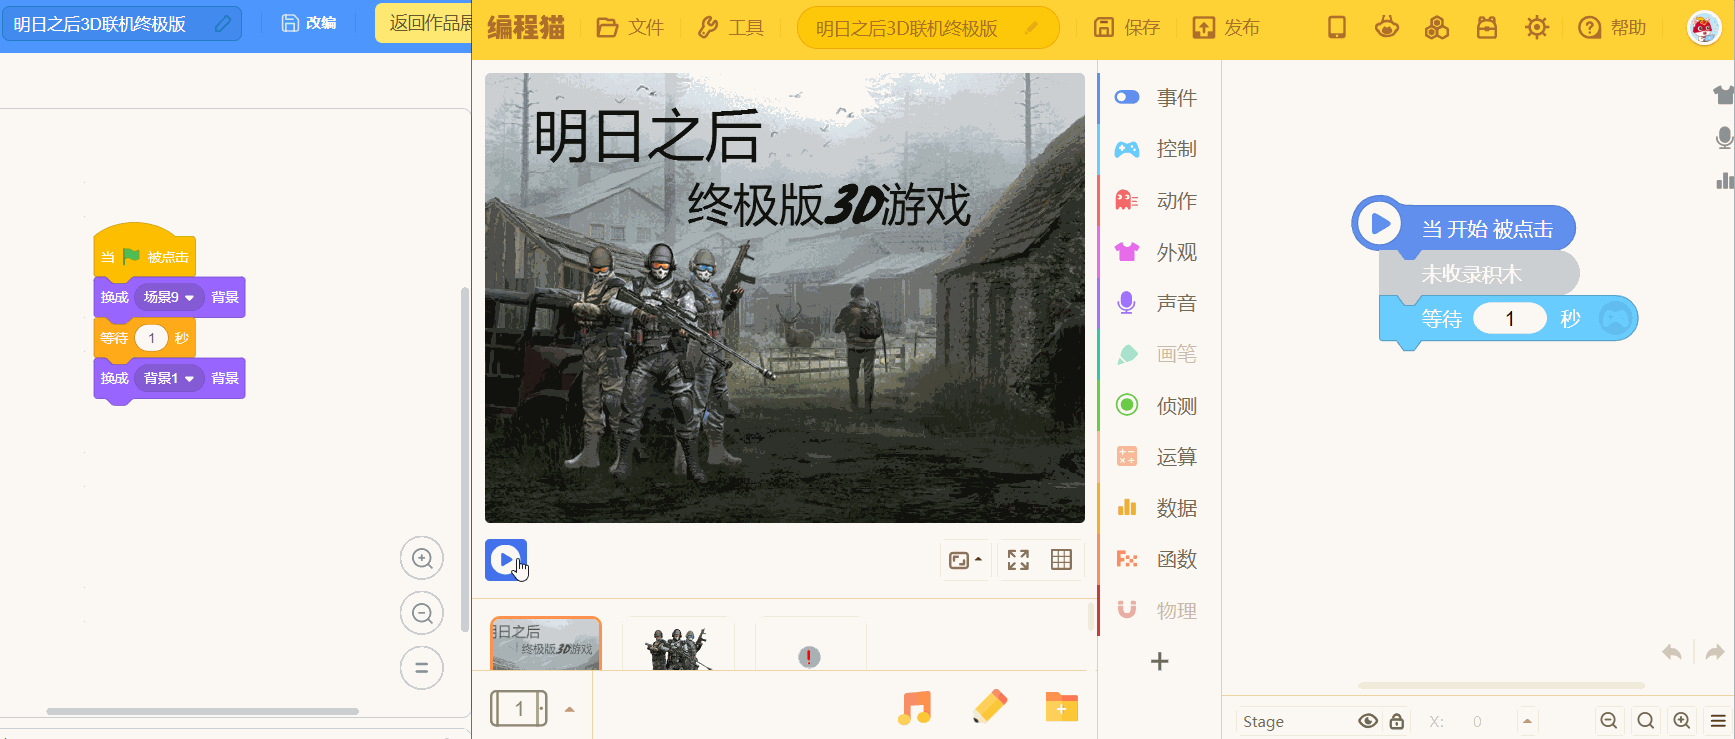This screenshot has width=1735, height=739.
Task: Select the 明日之后 title sprite thumbnail
Action: pyautogui.click(x=546, y=643)
